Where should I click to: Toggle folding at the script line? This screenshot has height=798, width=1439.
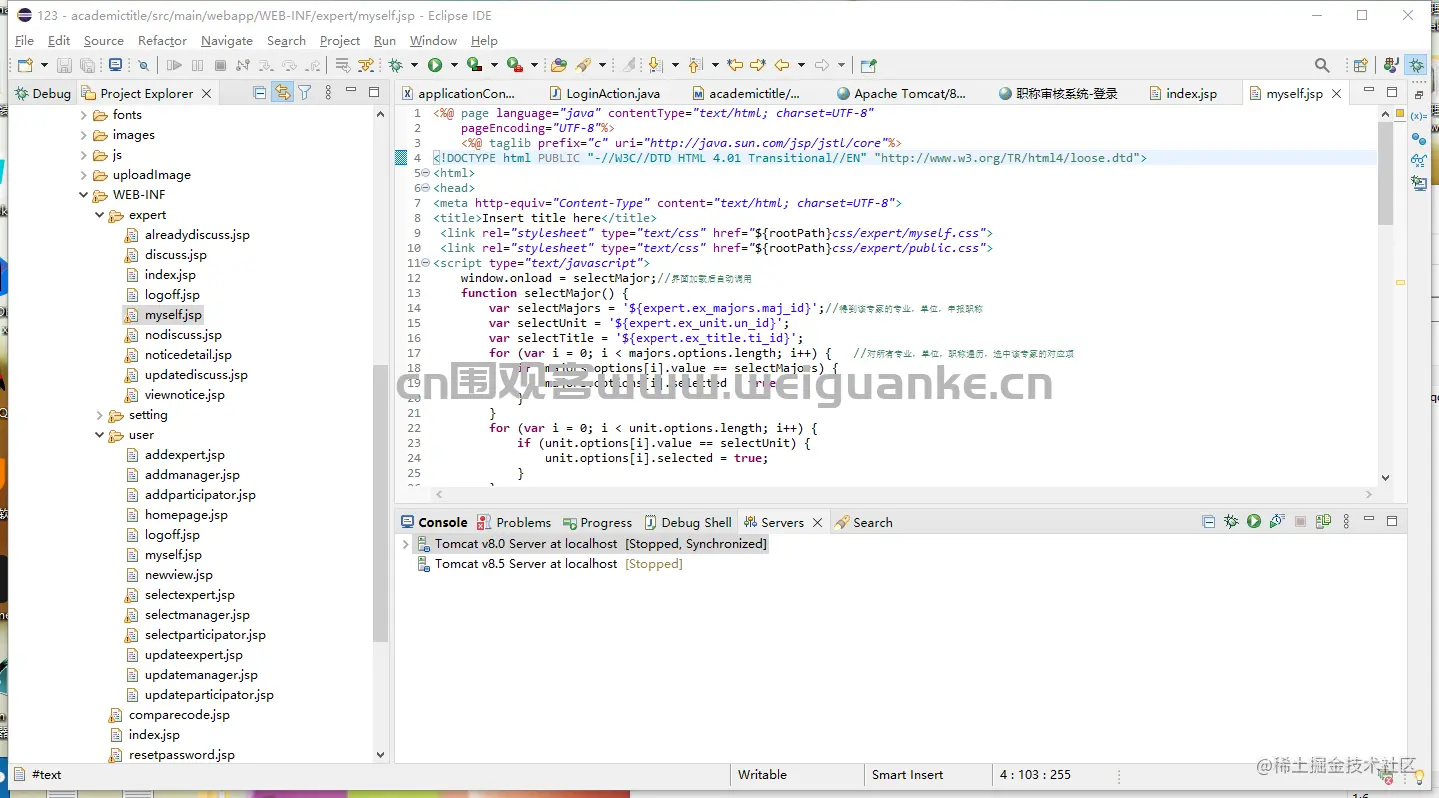(x=425, y=263)
